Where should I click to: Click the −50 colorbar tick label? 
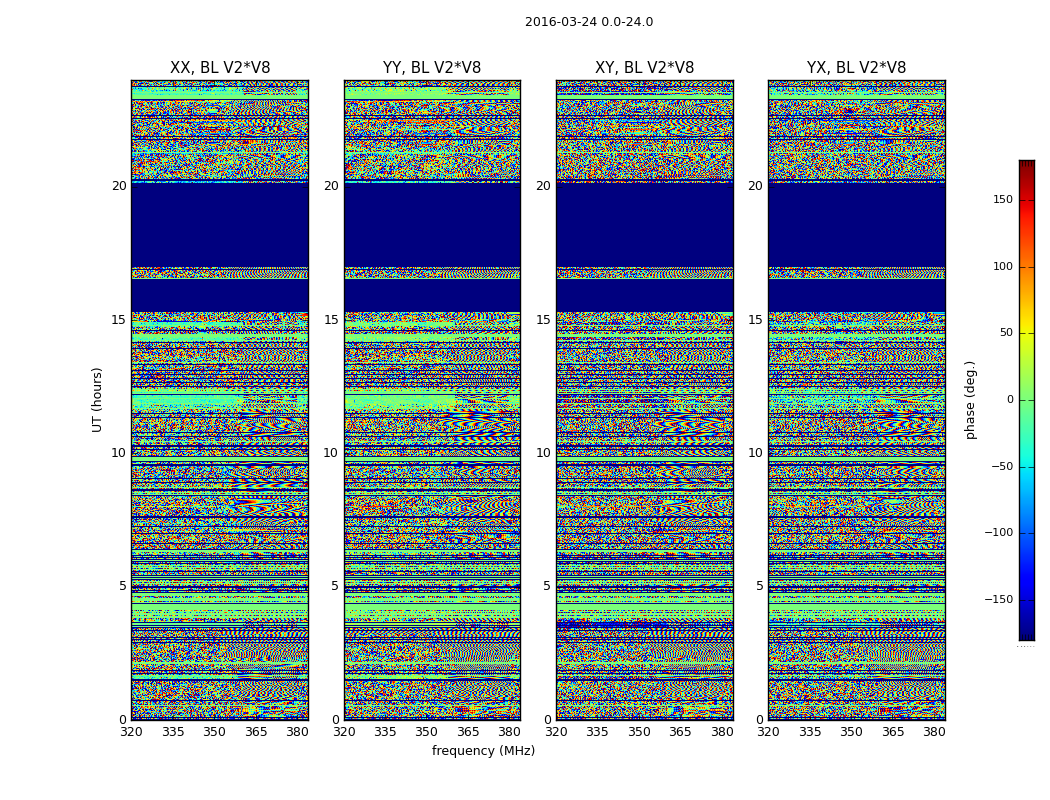(1002, 466)
